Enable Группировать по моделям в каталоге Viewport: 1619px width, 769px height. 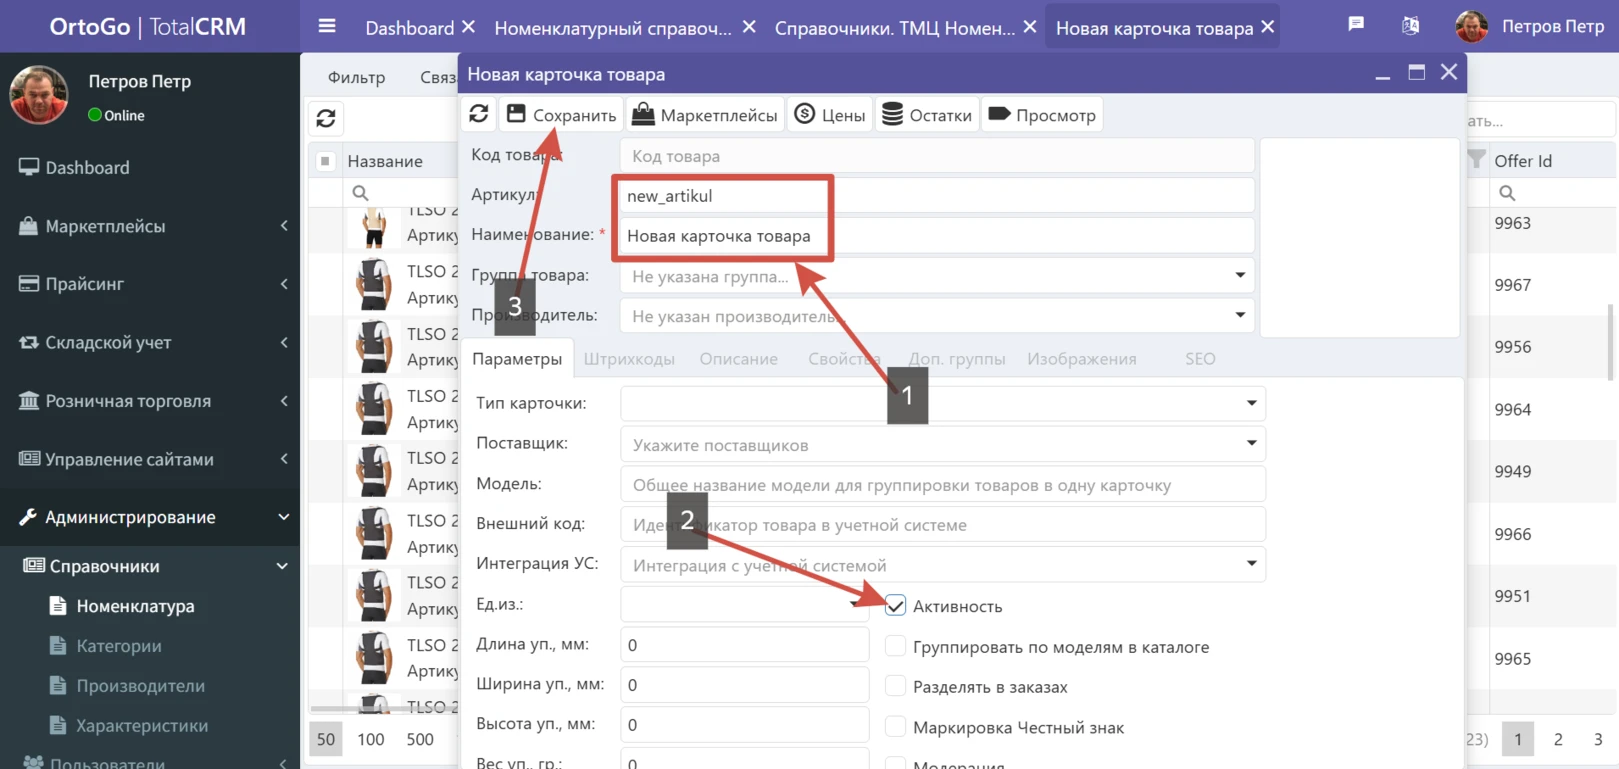pyautogui.click(x=895, y=647)
